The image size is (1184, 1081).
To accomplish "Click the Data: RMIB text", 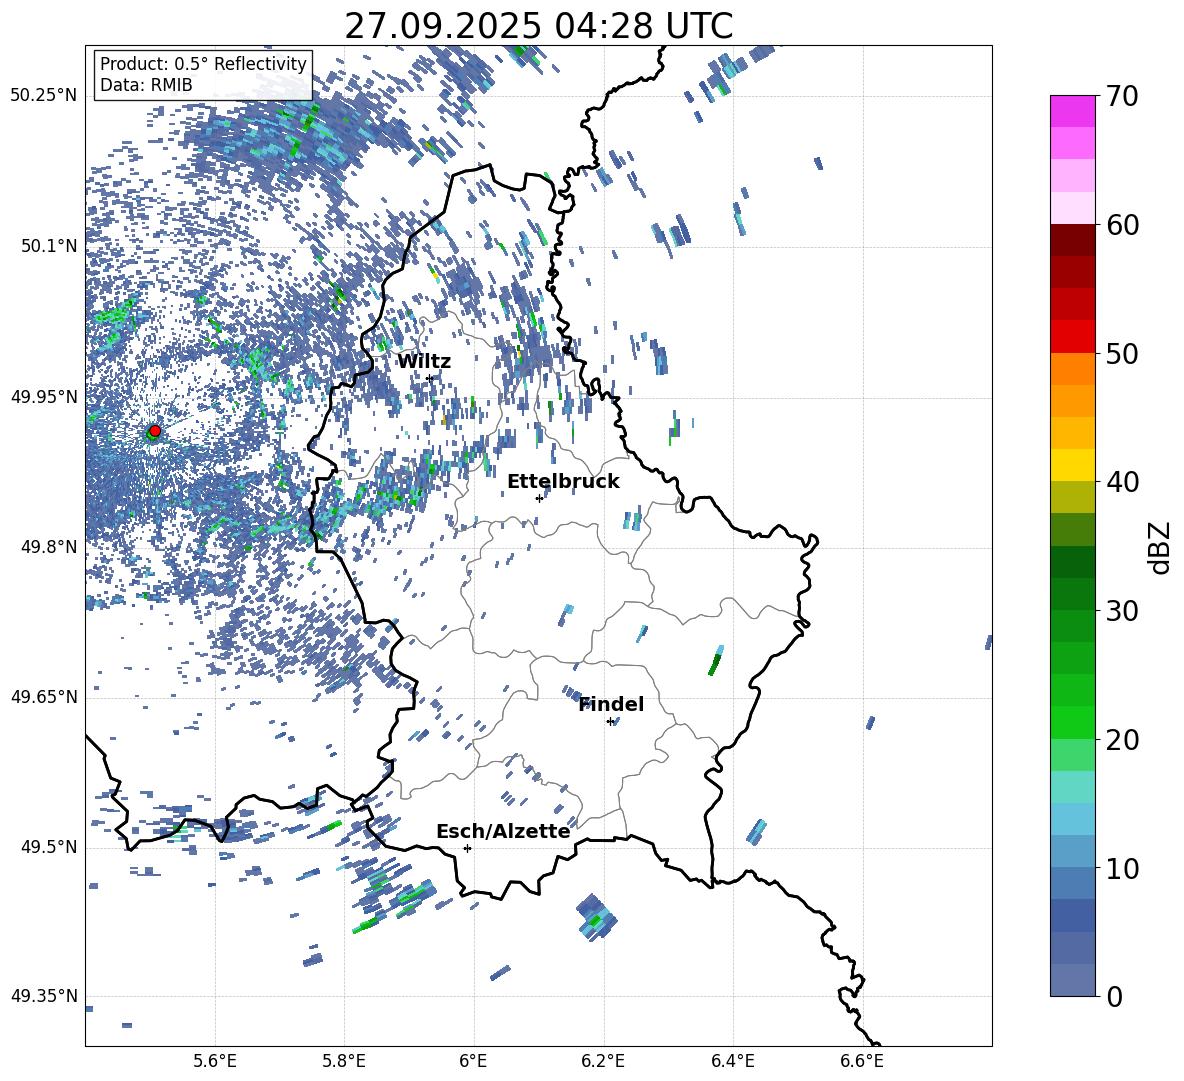I will [x=146, y=85].
